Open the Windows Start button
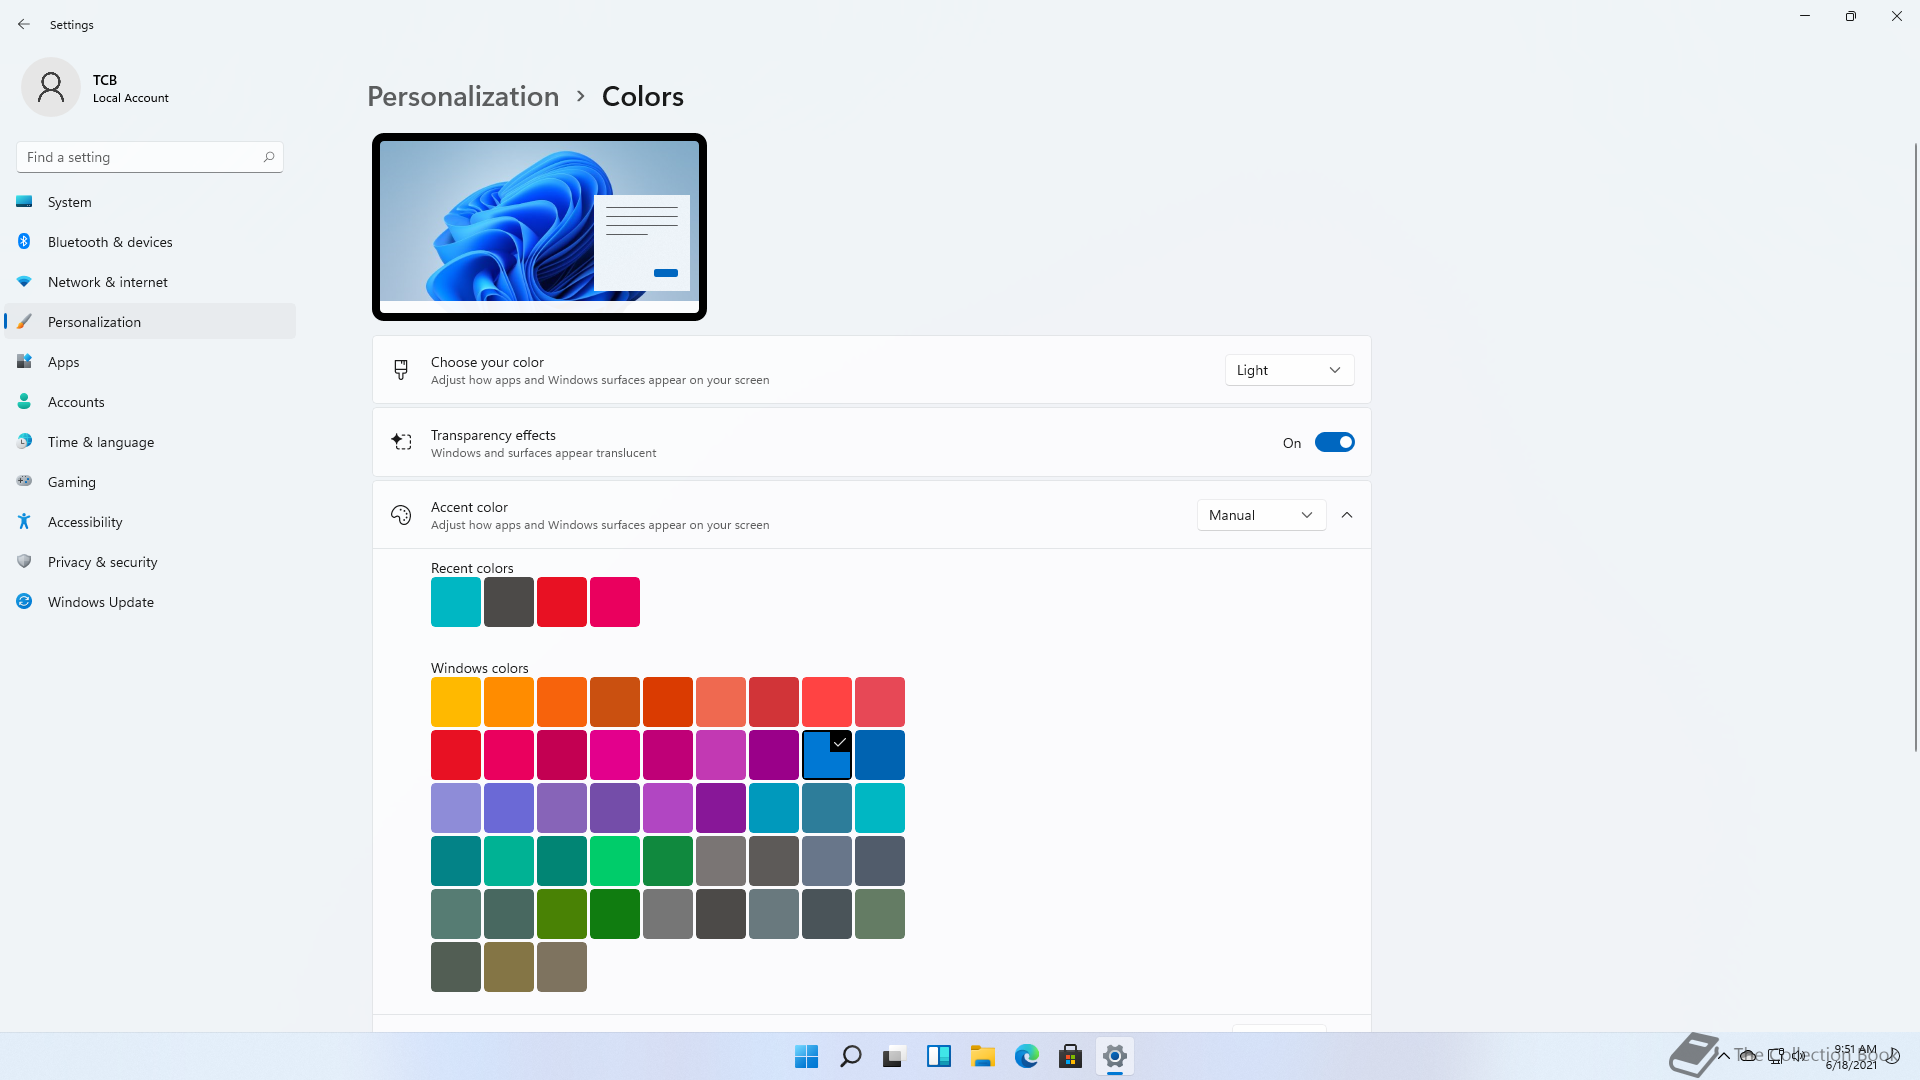Screen dimensions: 1920x1080 [x=806, y=1056]
